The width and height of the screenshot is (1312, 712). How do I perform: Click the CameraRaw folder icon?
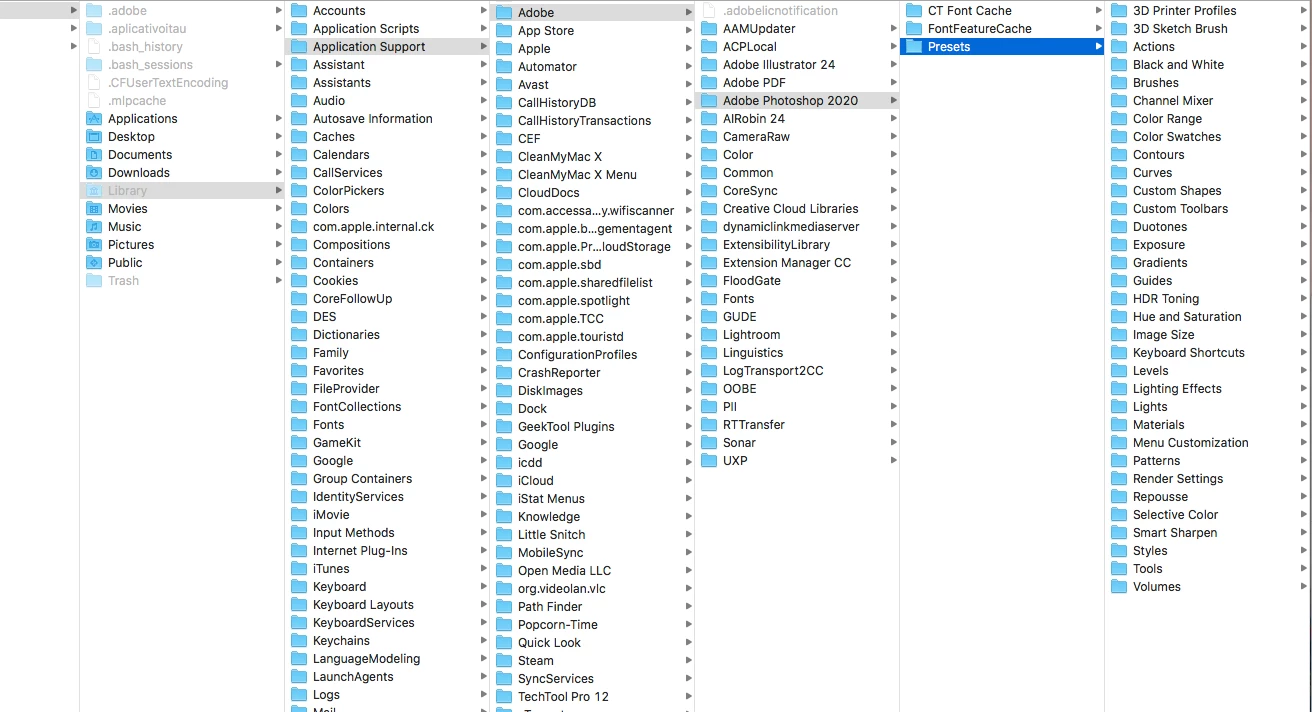click(709, 137)
